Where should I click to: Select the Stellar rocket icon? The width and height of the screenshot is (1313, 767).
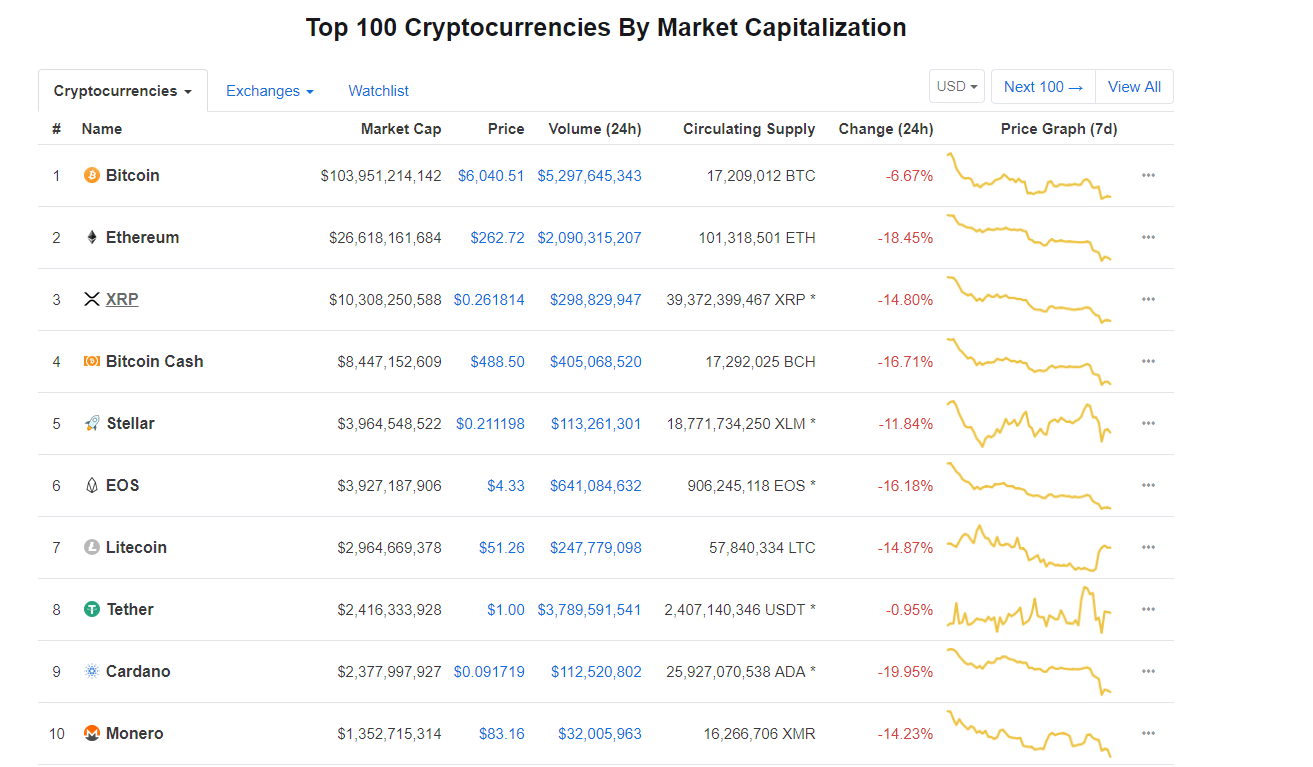pyautogui.click(x=91, y=423)
